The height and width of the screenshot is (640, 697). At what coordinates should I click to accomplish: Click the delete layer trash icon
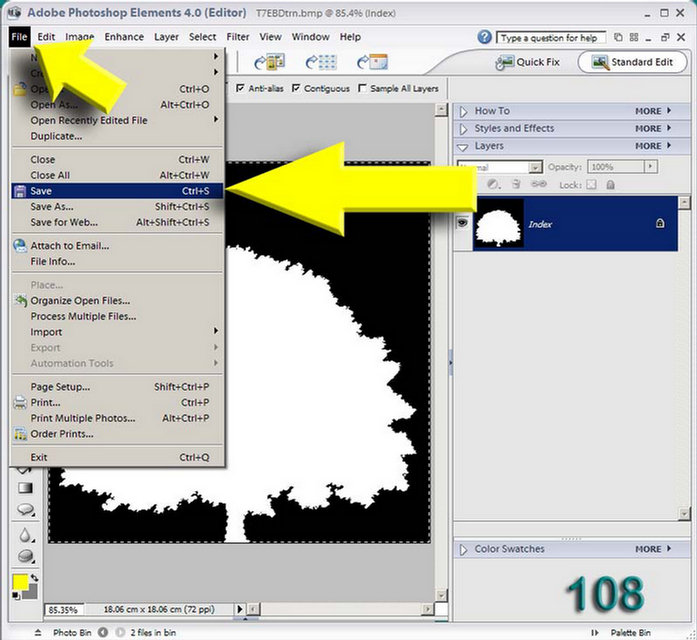516,184
